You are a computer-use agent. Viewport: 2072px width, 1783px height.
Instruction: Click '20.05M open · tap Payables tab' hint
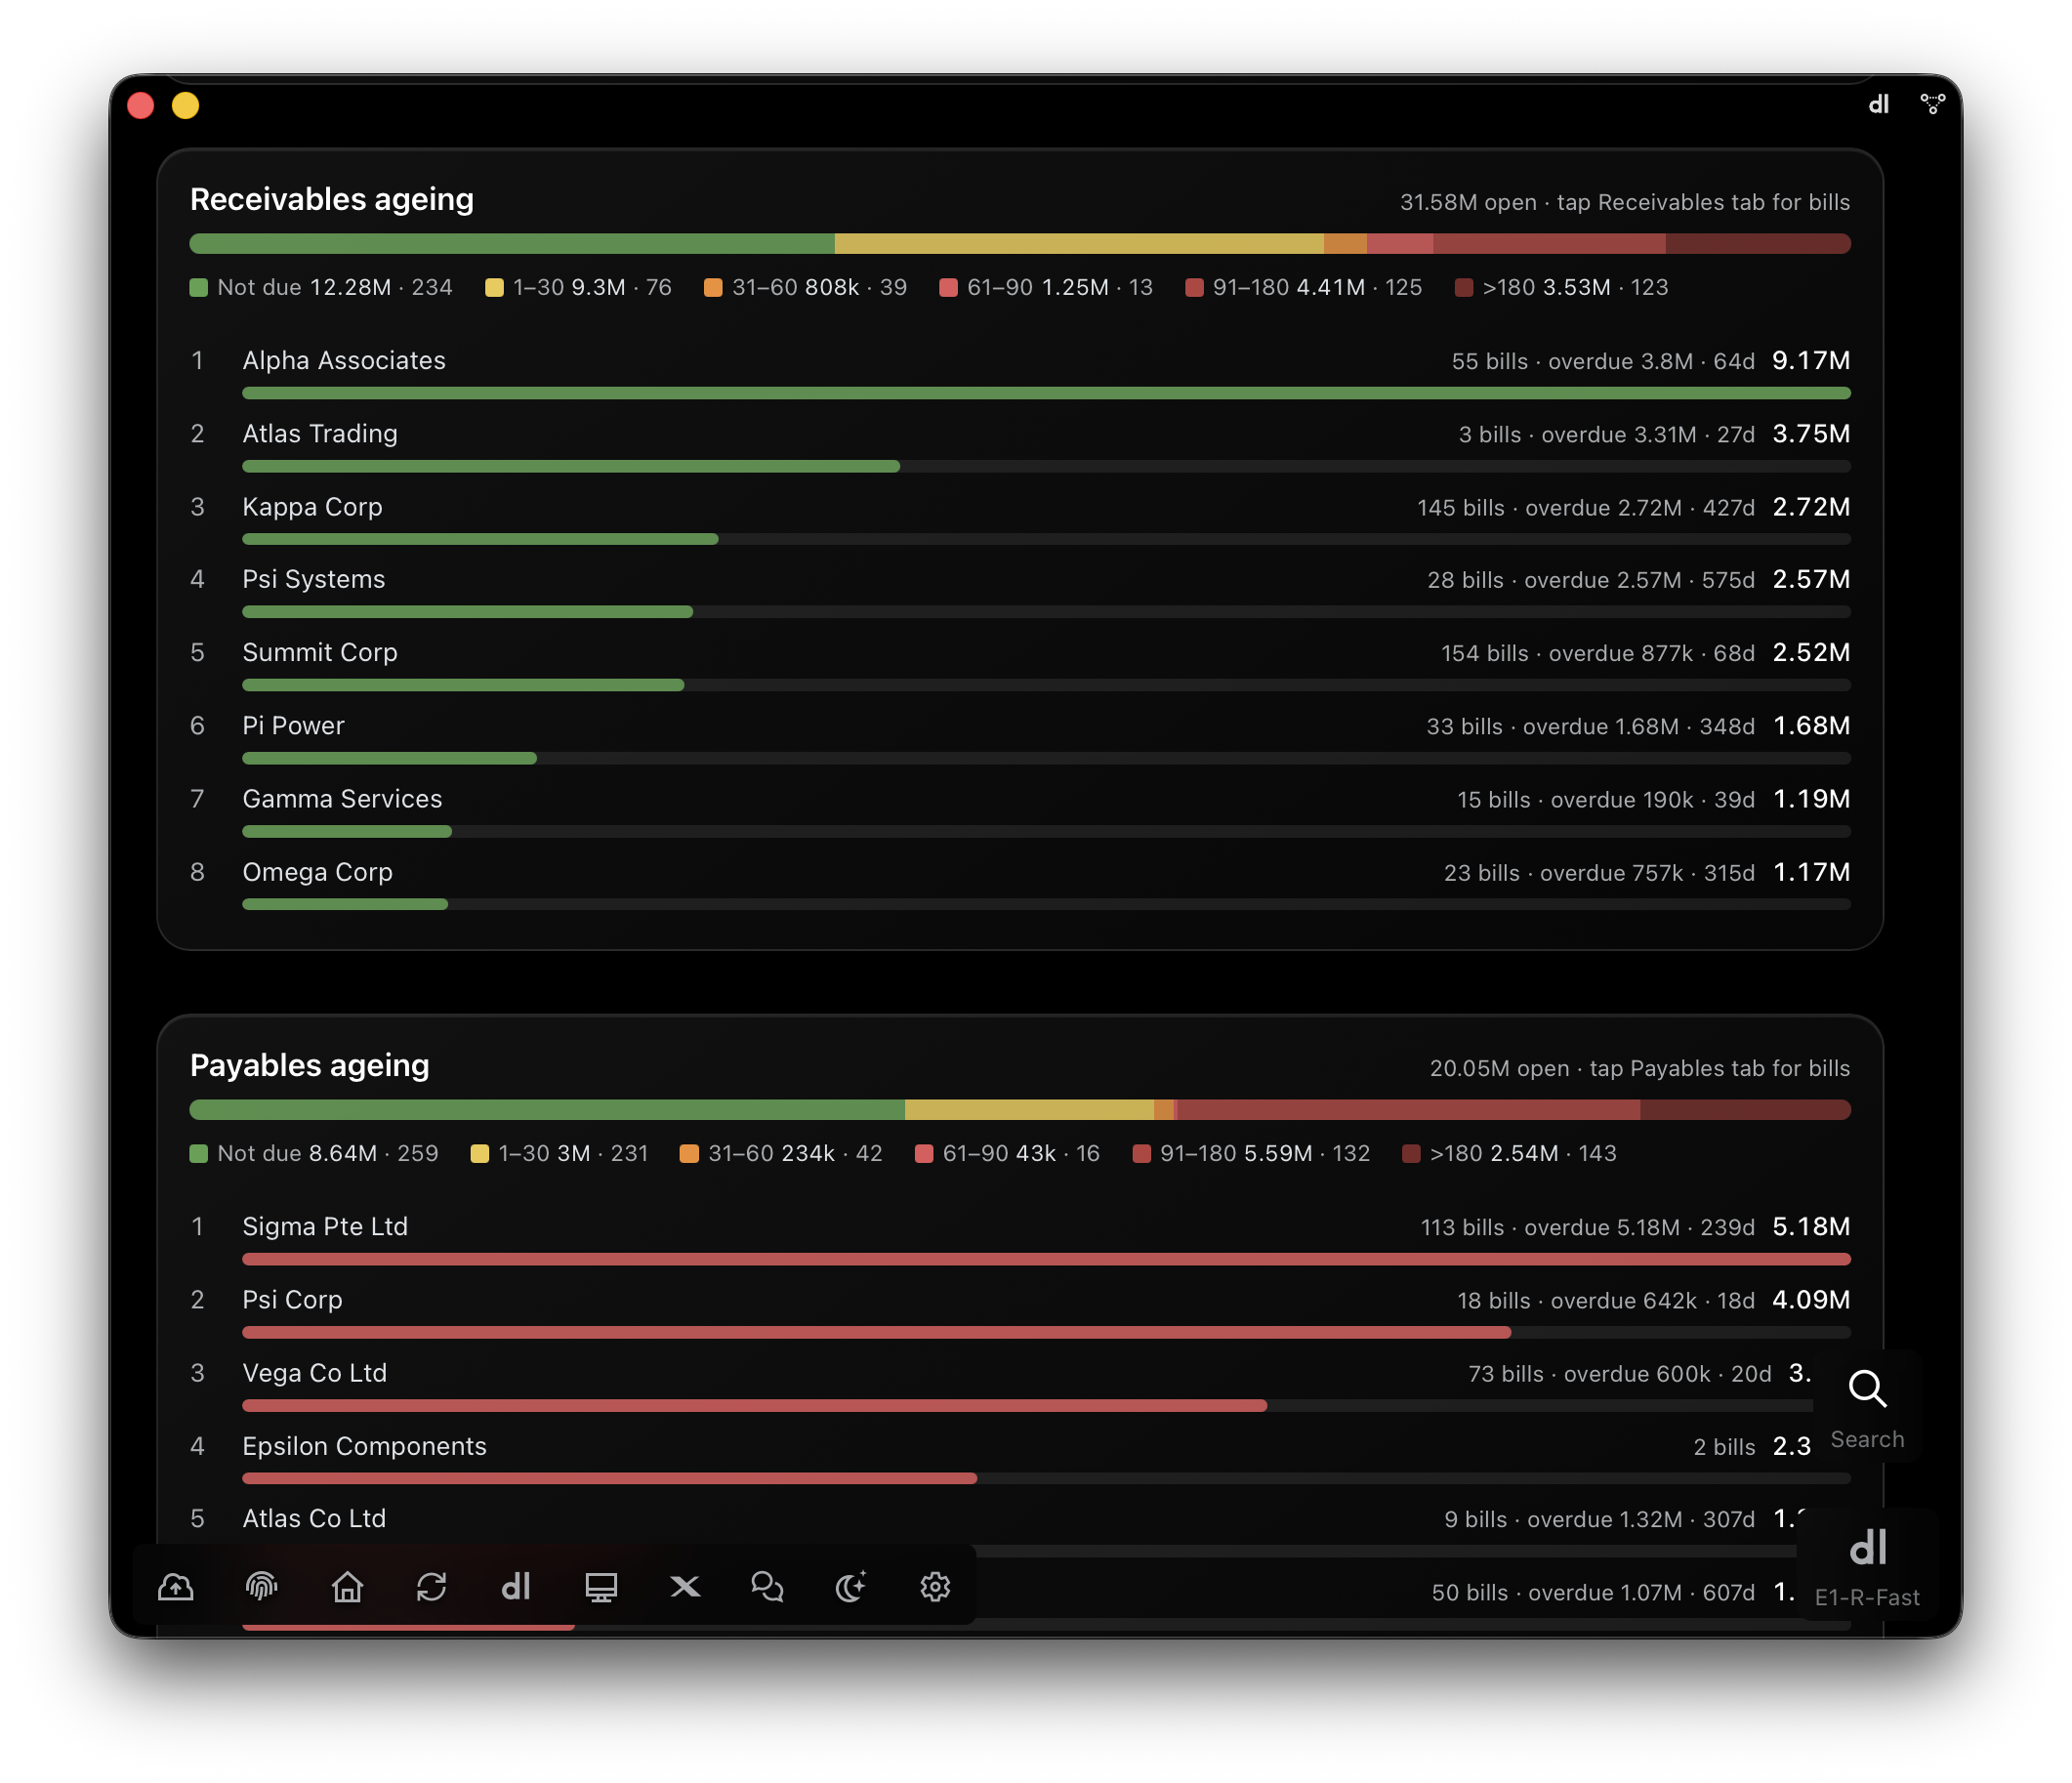point(1640,1068)
